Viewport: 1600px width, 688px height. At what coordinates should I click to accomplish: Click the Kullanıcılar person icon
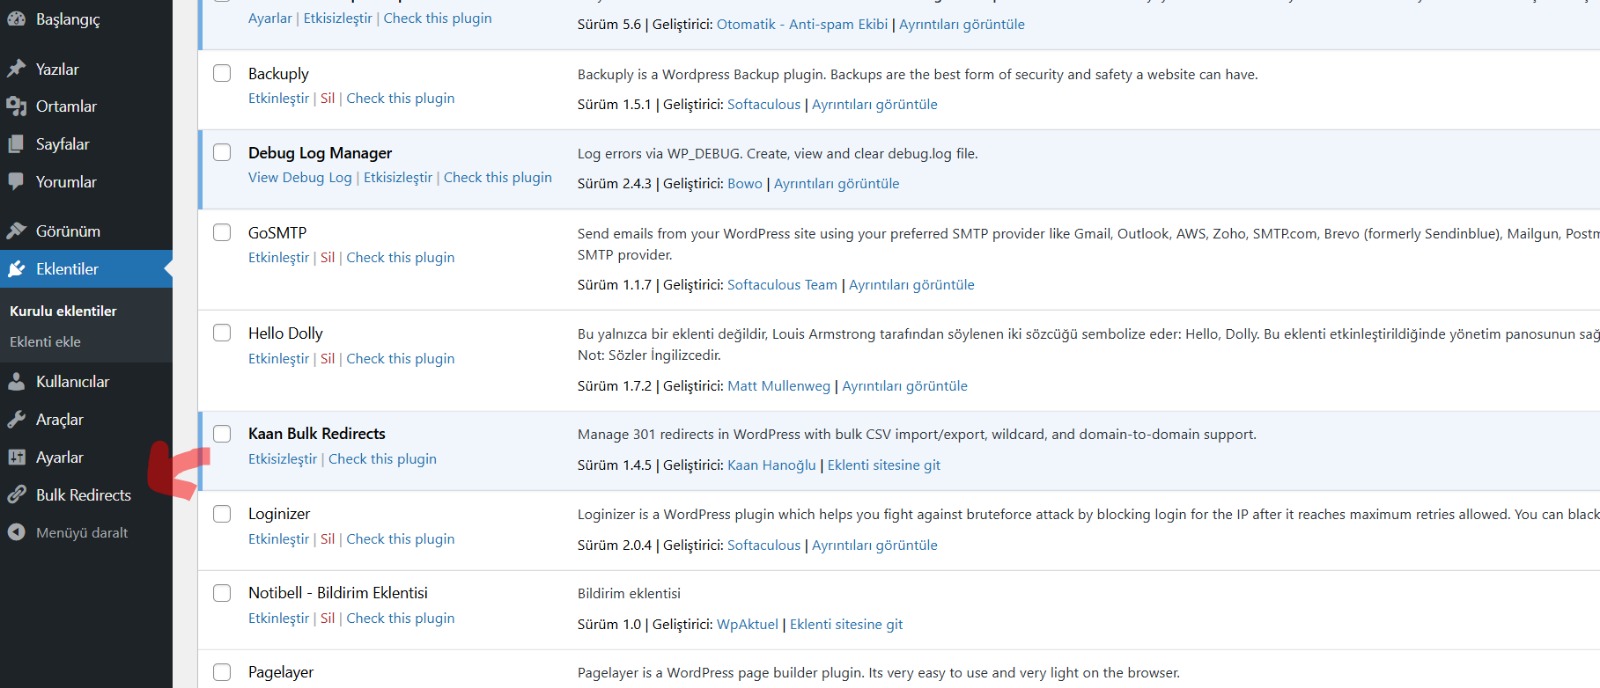(x=16, y=382)
